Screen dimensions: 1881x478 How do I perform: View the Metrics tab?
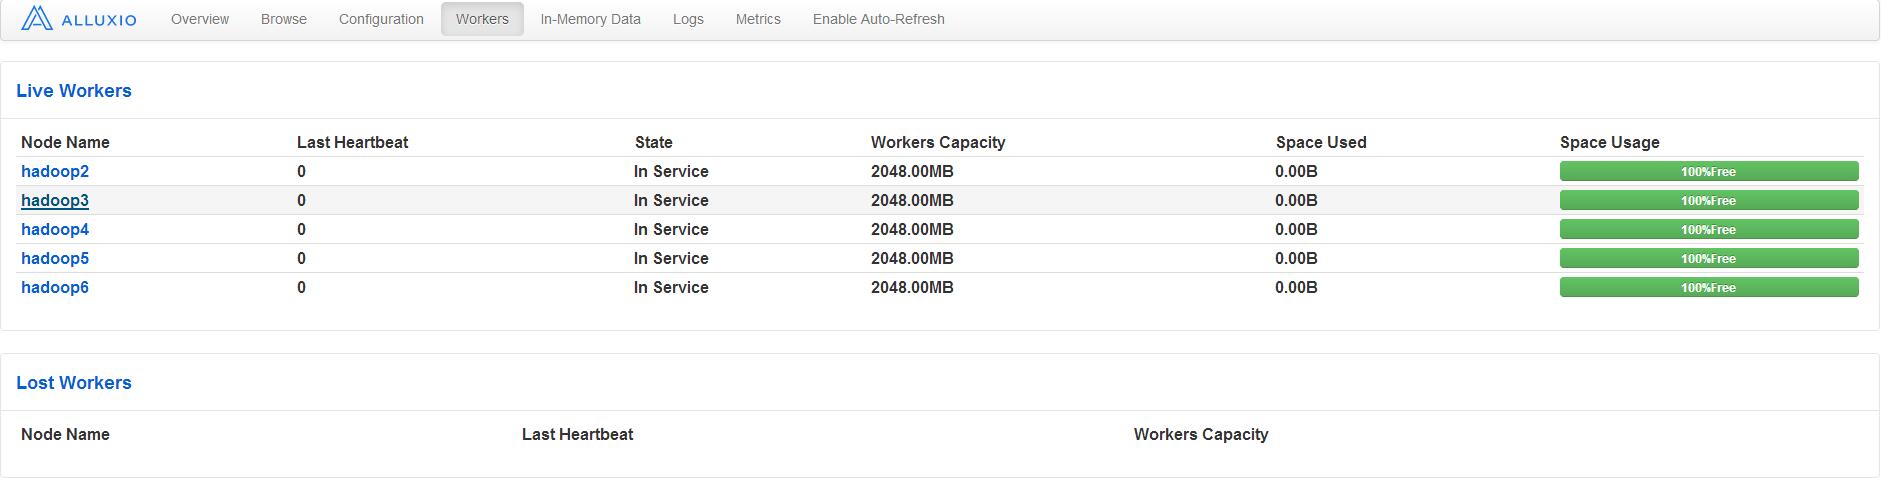[x=758, y=19]
